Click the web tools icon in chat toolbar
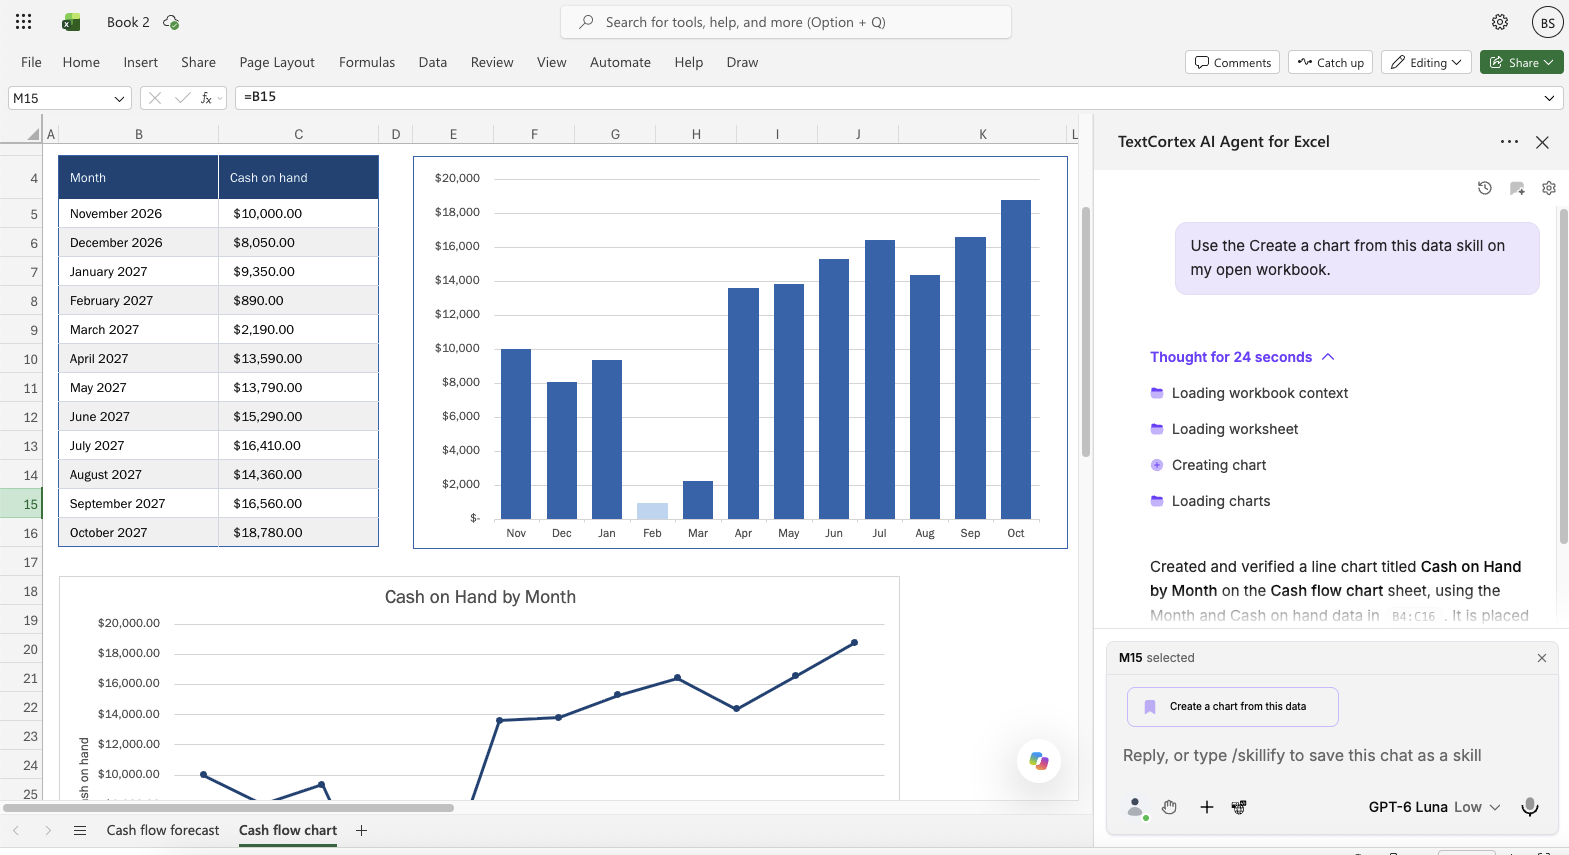The image size is (1569, 855). click(x=1239, y=807)
